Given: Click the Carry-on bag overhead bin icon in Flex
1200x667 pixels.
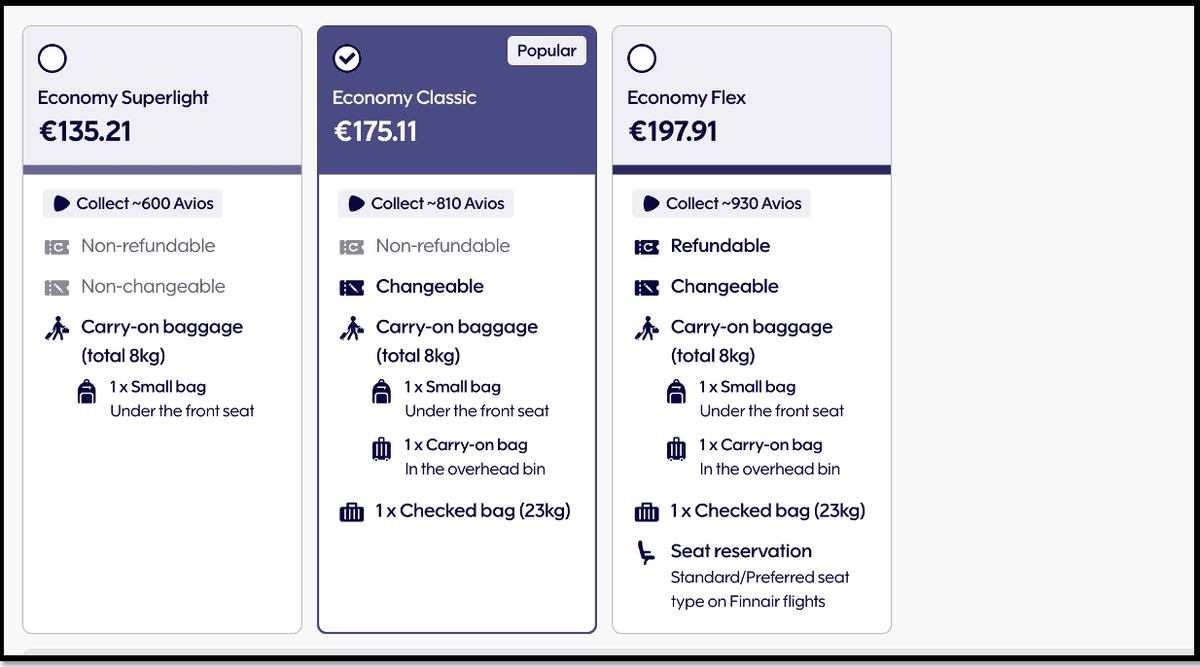Looking at the screenshot, I should [677, 449].
